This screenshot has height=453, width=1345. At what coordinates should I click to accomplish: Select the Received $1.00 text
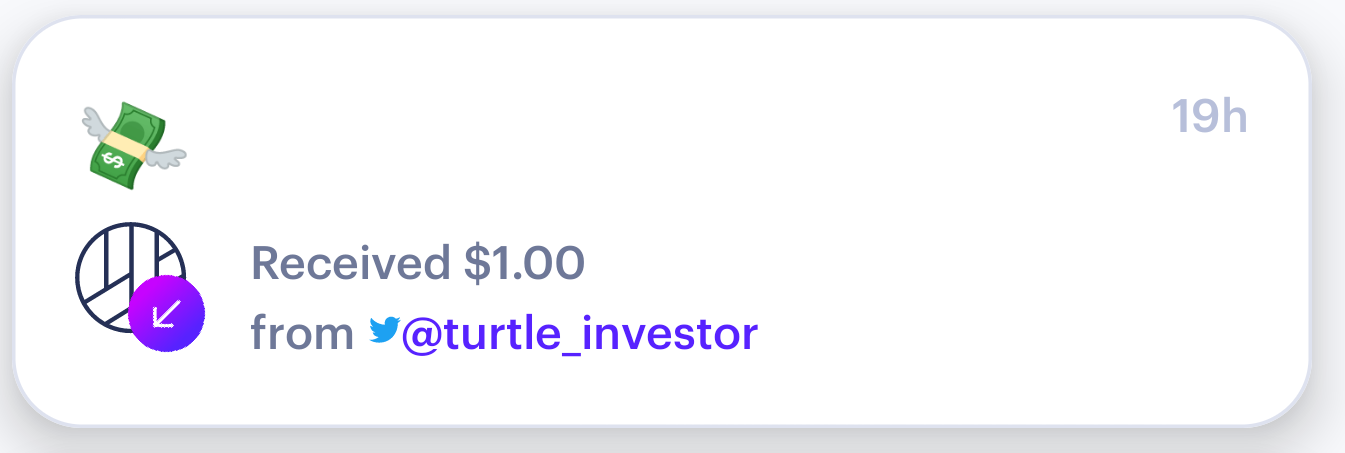(x=417, y=263)
